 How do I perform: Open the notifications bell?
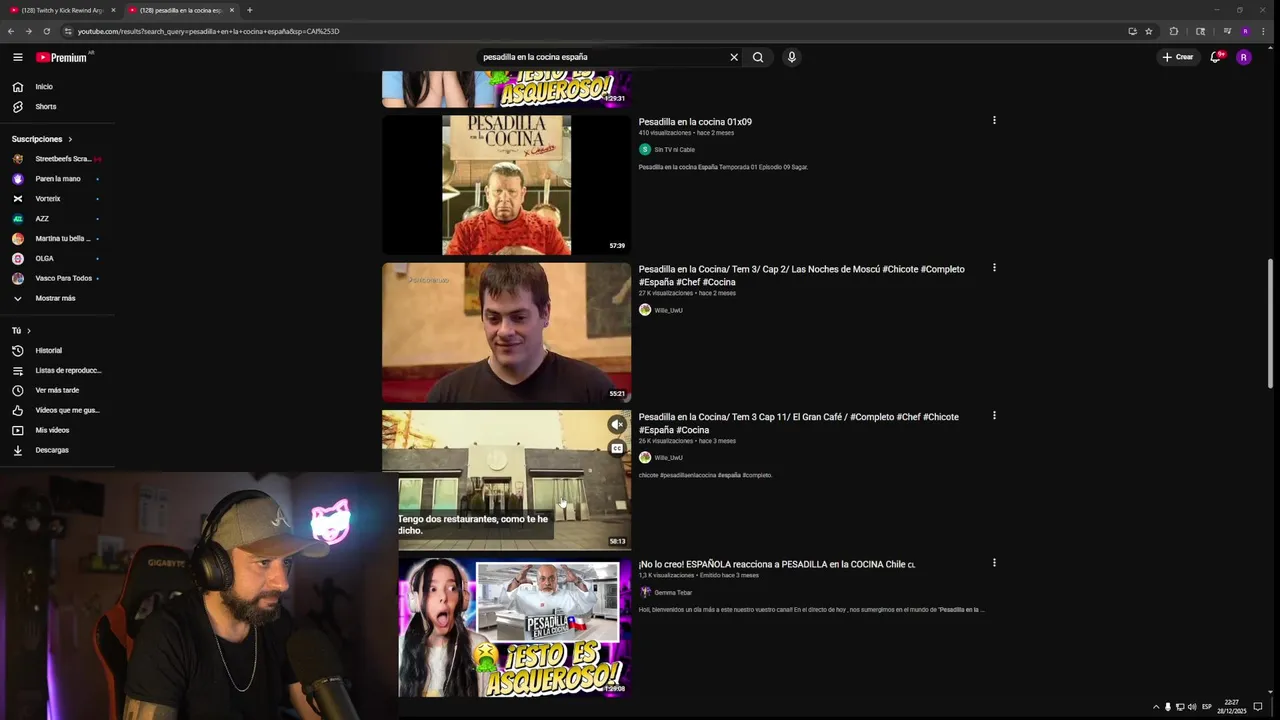(x=1216, y=57)
